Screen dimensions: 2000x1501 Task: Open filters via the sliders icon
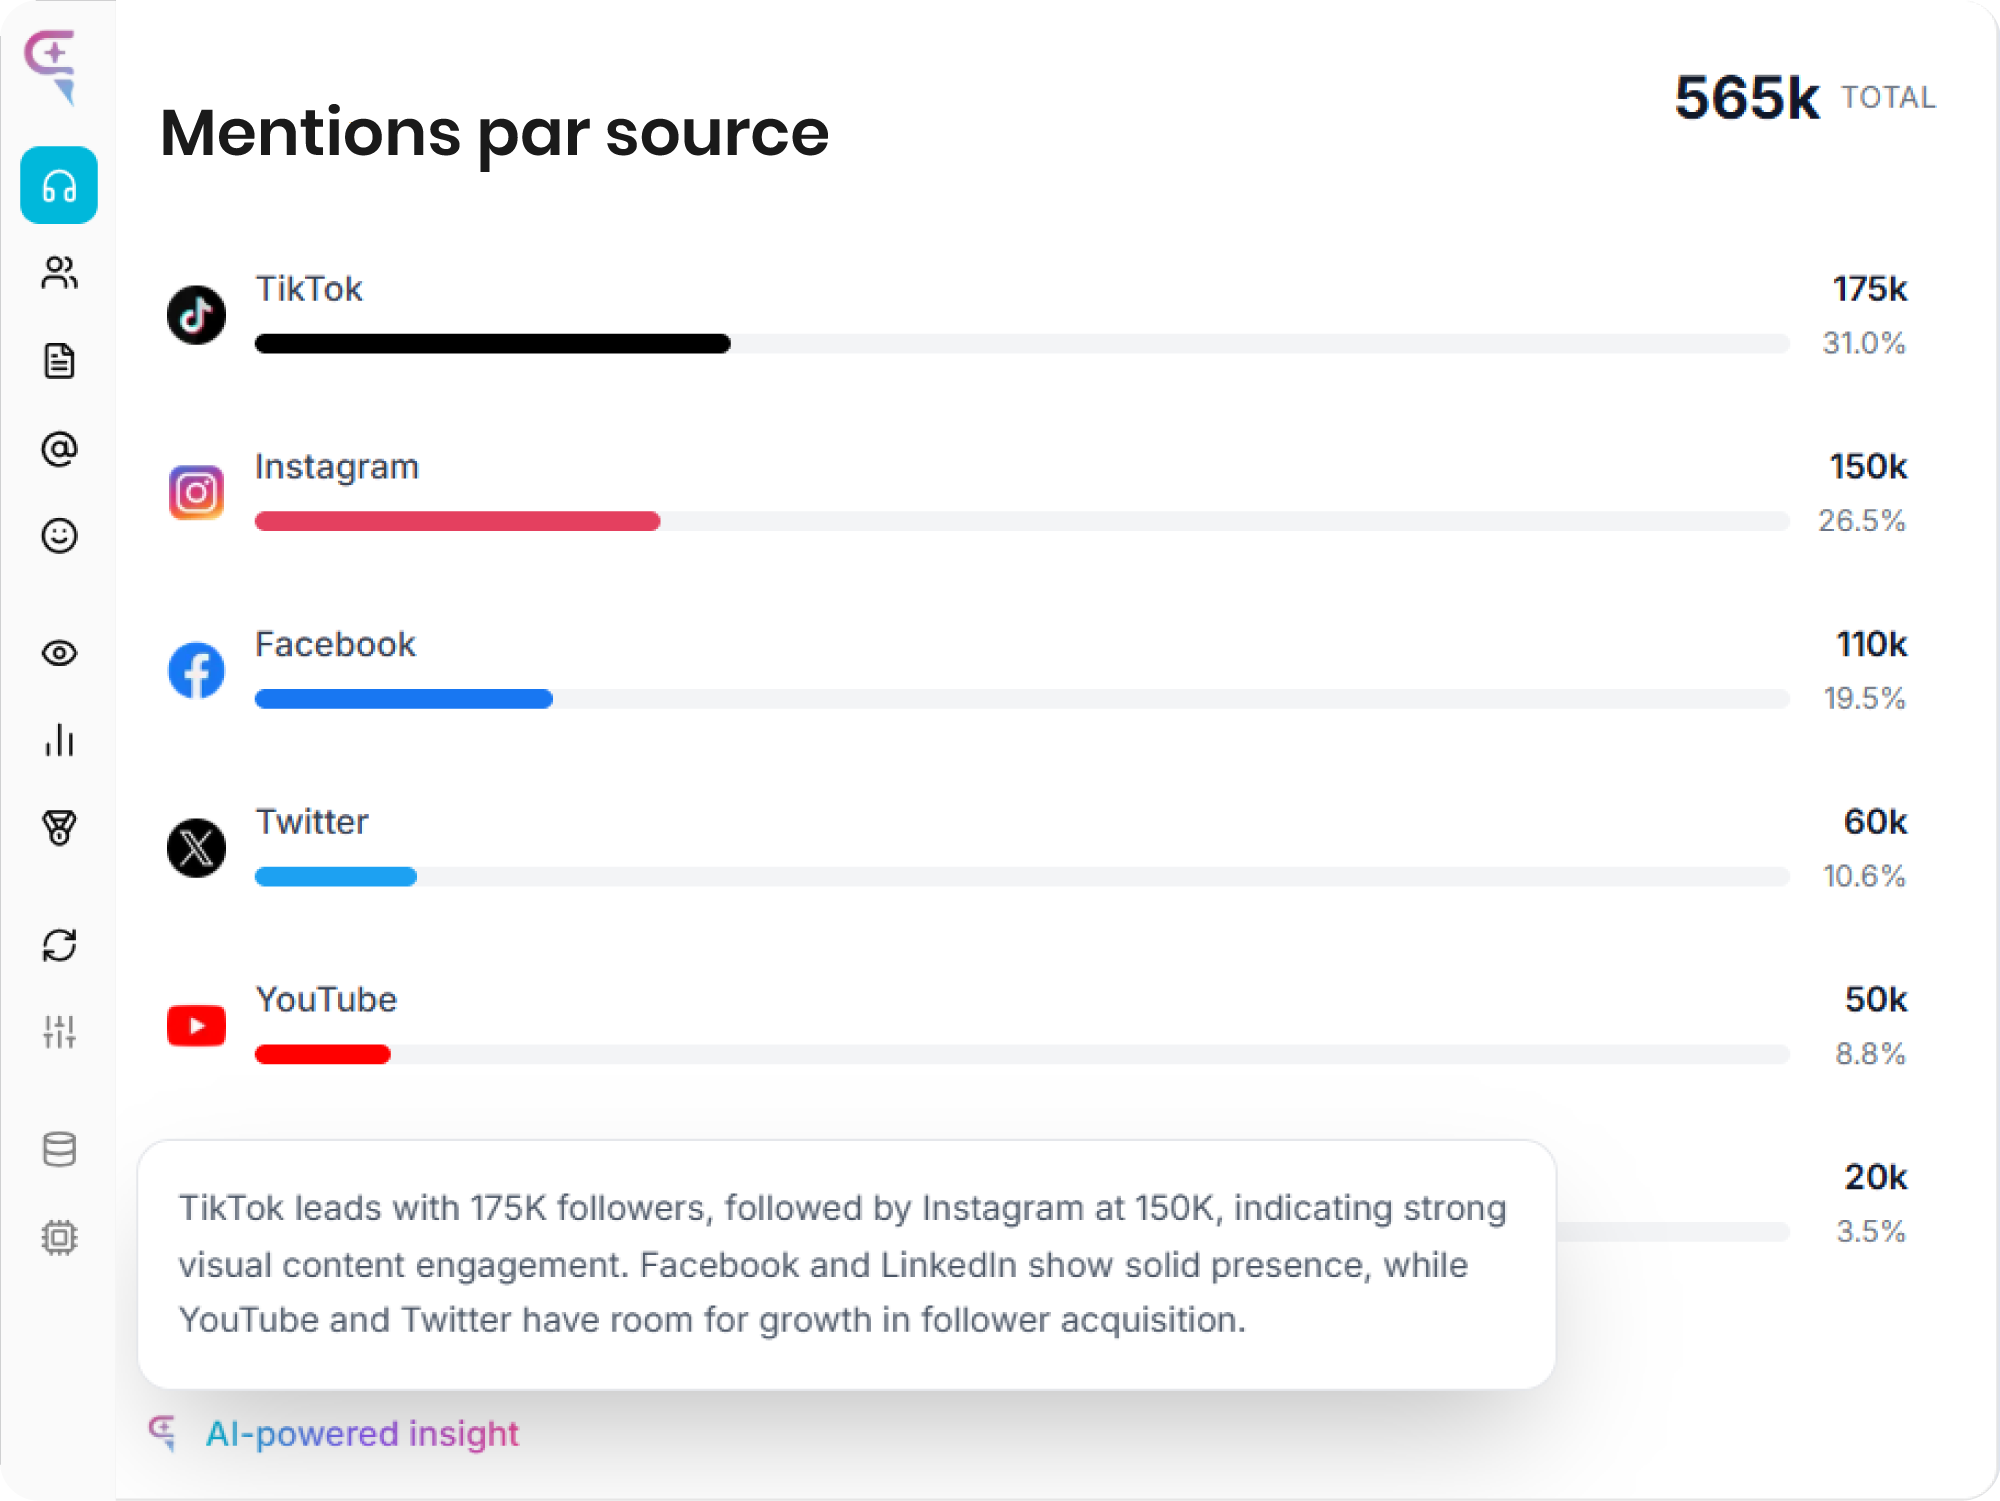tap(58, 1032)
